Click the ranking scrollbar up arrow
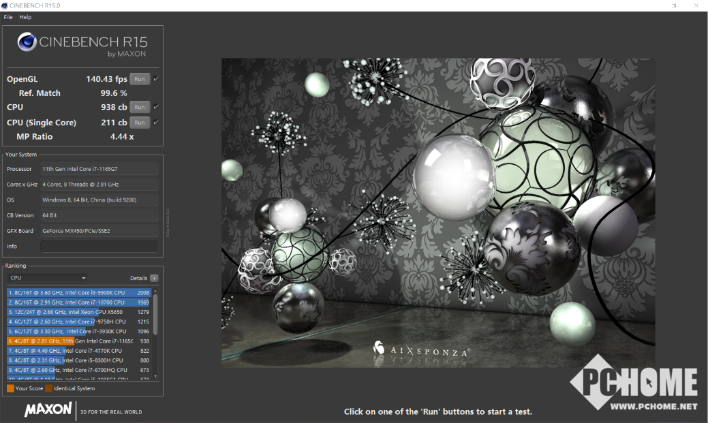Image resolution: width=708 pixels, height=423 pixels. click(156, 292)
